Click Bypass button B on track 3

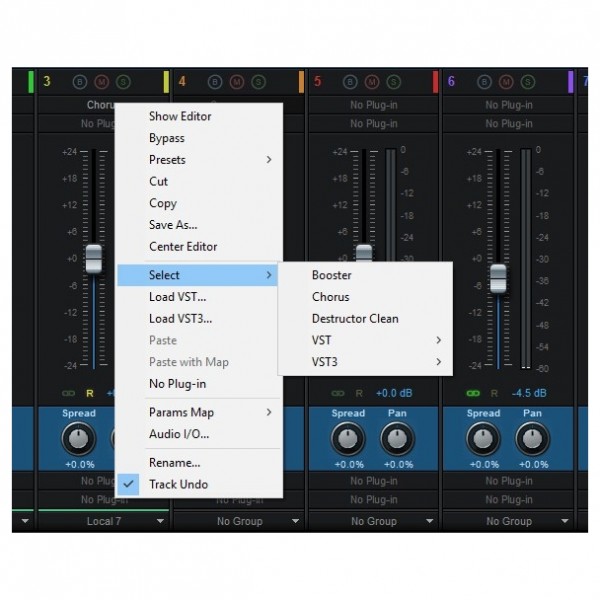point(80,82)
